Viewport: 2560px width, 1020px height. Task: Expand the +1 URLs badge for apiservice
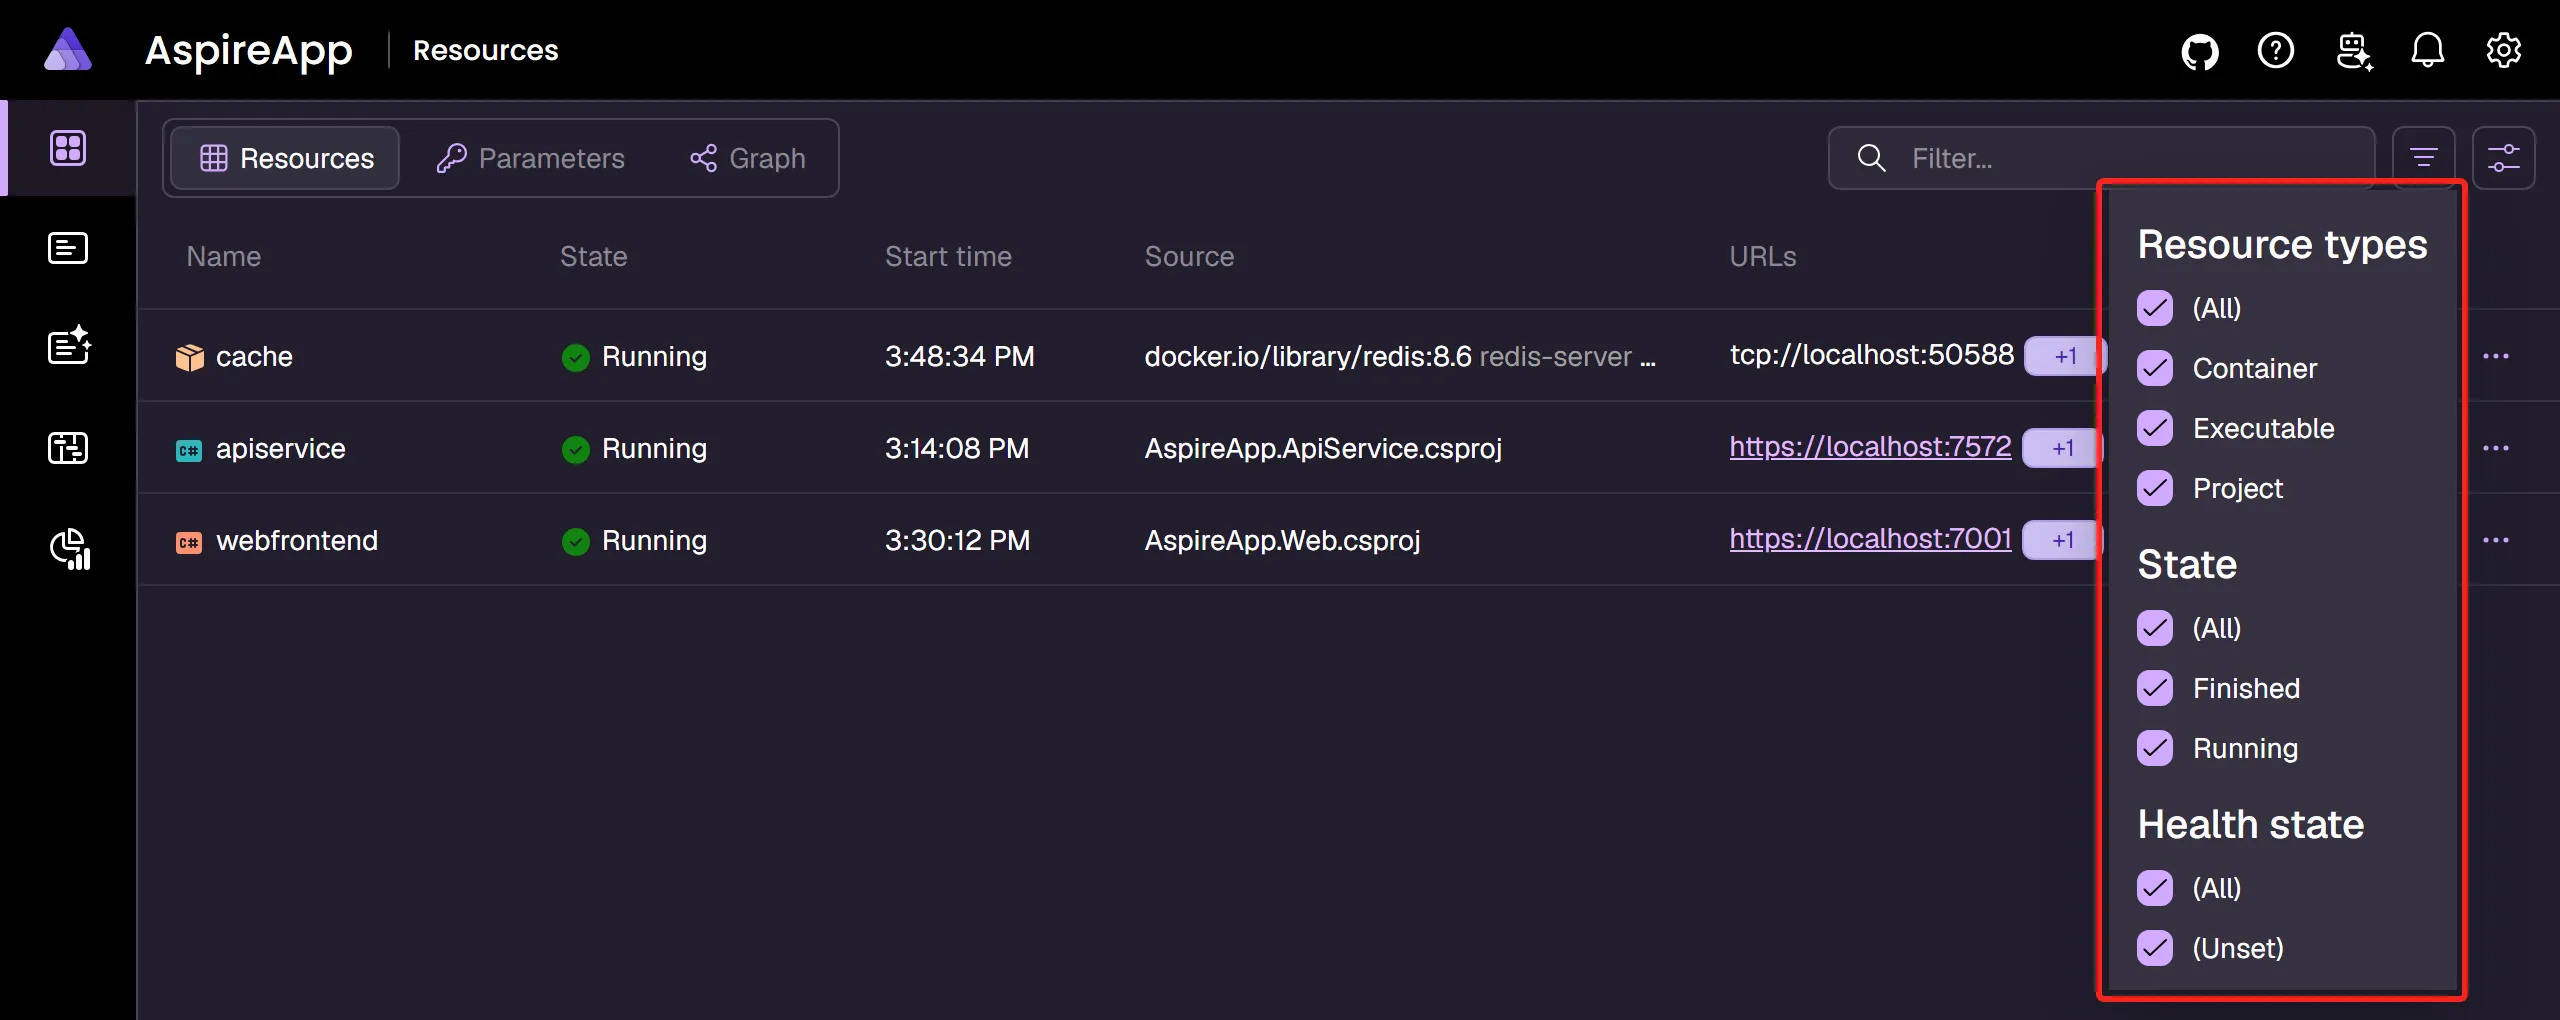(x=2062, y=448)
